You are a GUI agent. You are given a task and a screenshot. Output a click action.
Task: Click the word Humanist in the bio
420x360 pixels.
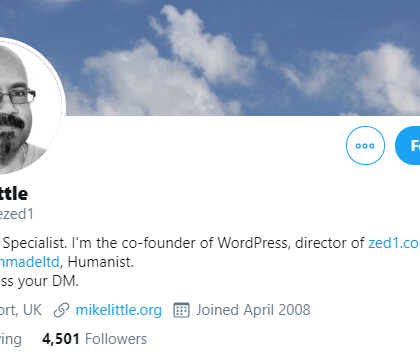(x=101, y=262)
